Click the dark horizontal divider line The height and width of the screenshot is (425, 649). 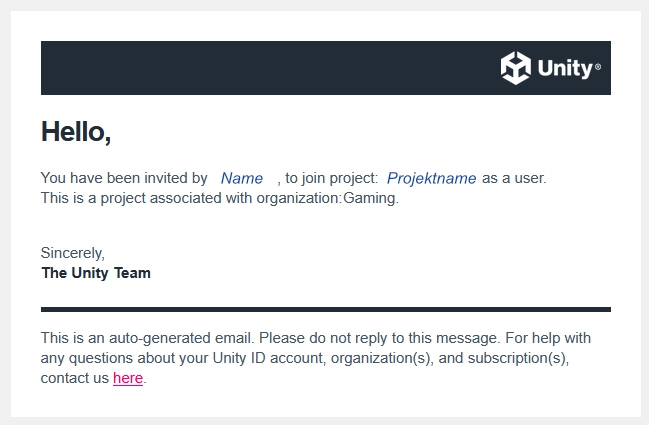[x=325, y=309]
